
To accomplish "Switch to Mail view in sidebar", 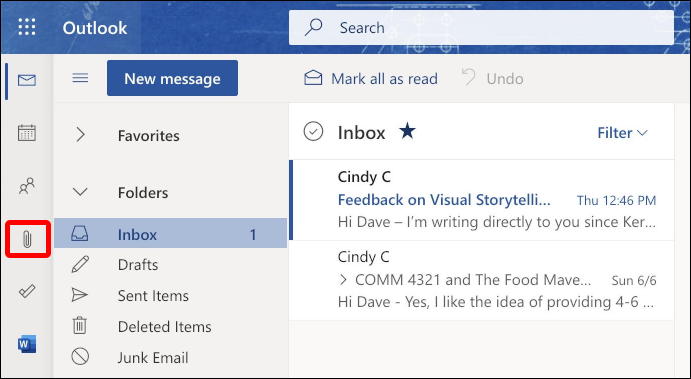I will [27, 81].
